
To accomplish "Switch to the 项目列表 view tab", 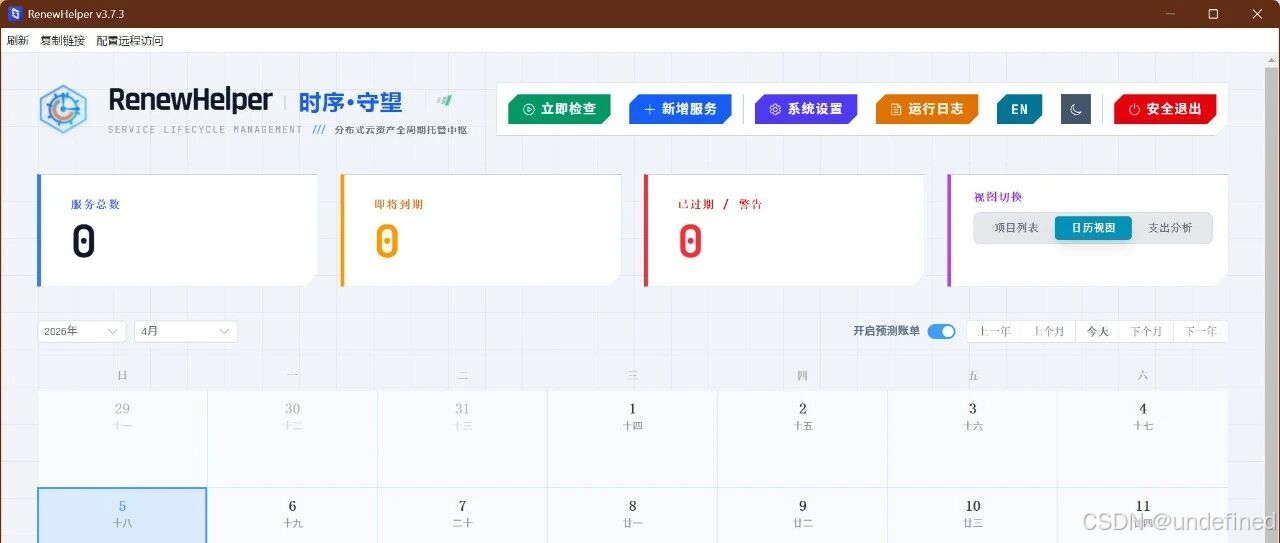I will click(x=1016, y=228).
